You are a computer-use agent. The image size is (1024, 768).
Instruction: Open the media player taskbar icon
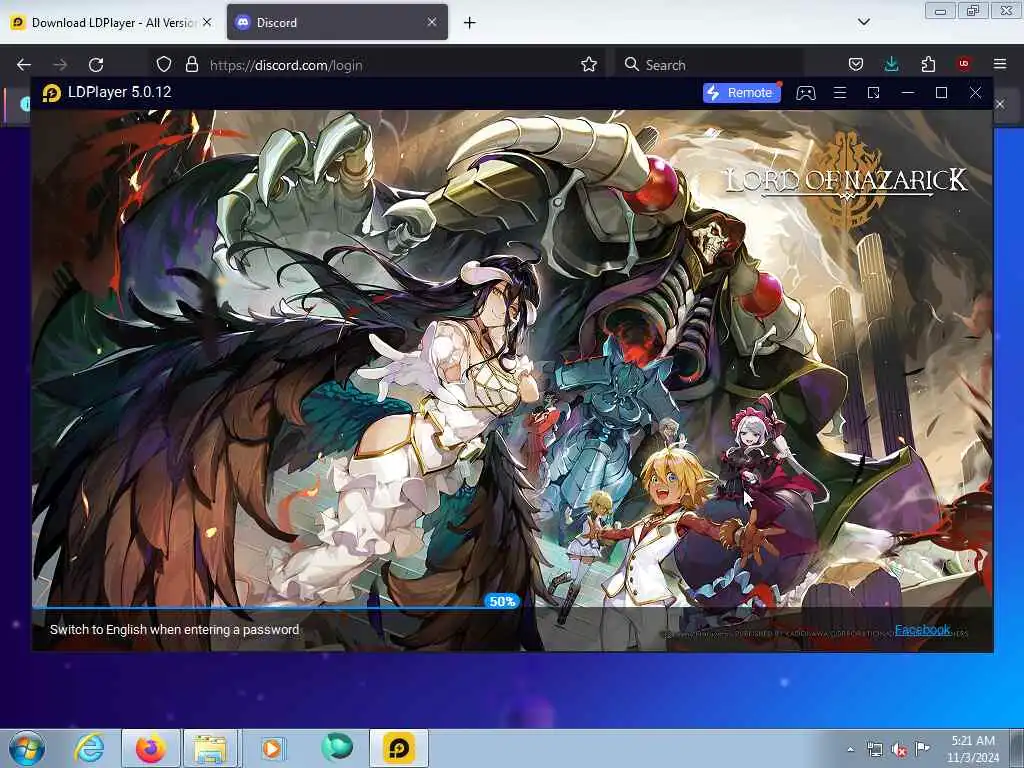coord(272,748)
